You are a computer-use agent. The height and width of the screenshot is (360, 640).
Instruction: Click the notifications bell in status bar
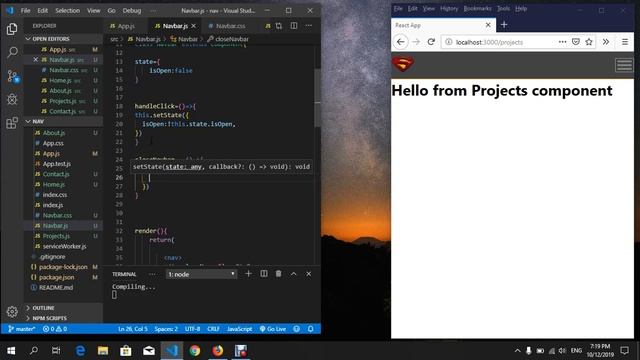311,329
